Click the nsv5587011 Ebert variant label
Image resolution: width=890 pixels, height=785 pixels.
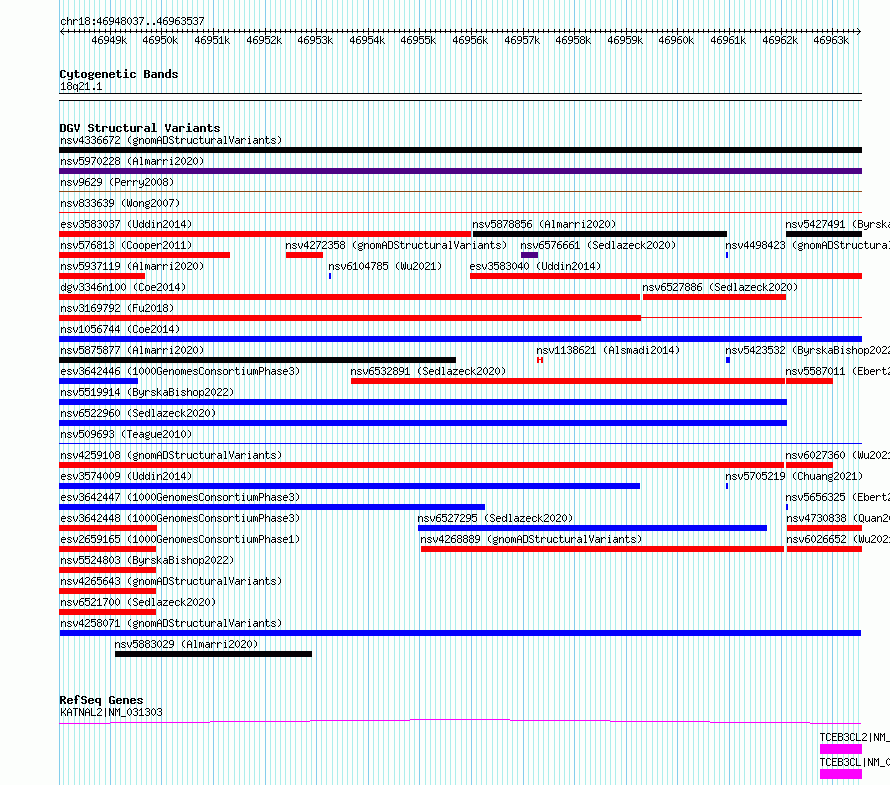click(x=837, y=371)
